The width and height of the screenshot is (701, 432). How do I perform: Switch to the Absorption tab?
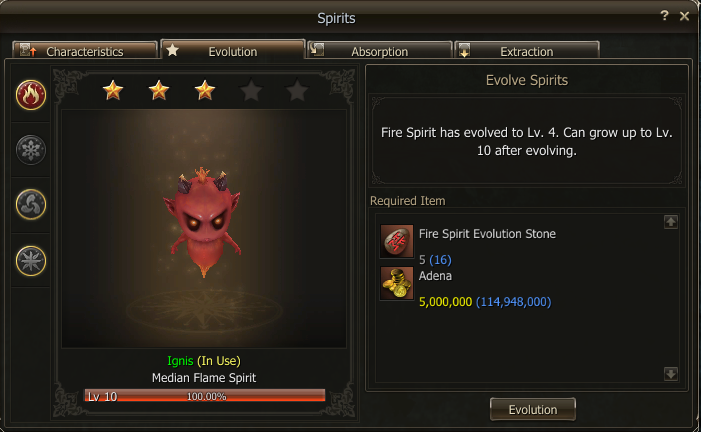coord(380,51)
